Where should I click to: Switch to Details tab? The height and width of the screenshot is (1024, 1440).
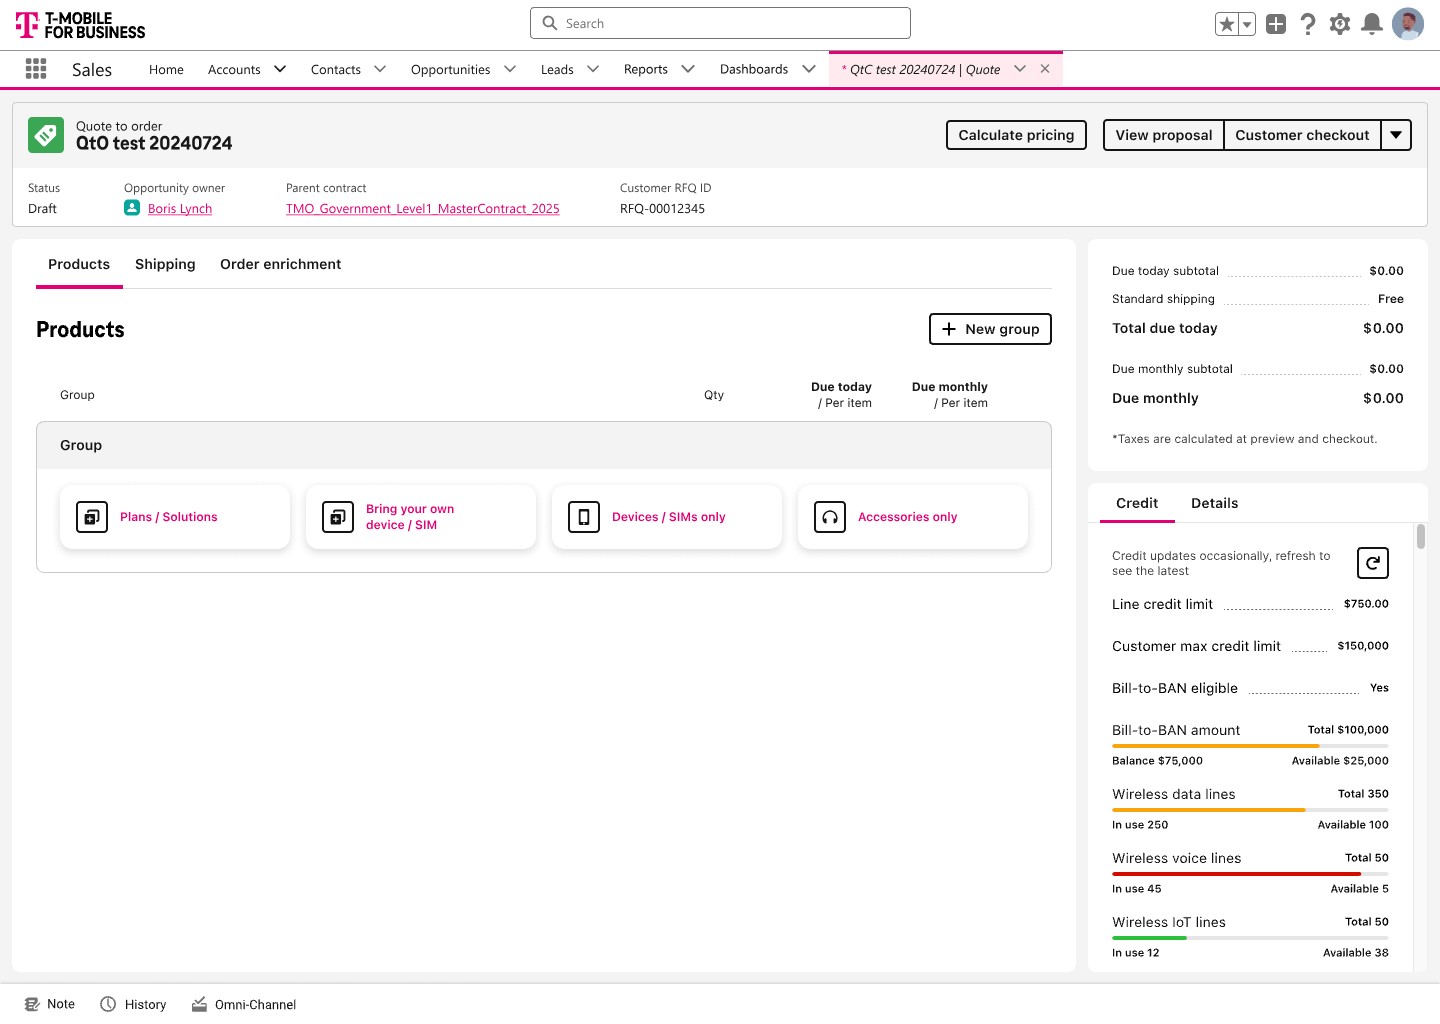pos(1215,503)
